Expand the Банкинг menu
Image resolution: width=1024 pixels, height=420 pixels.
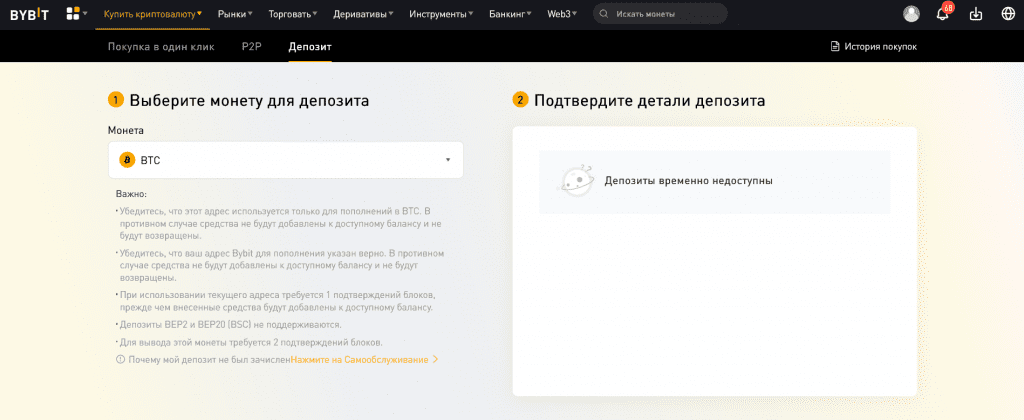[510, 14]
